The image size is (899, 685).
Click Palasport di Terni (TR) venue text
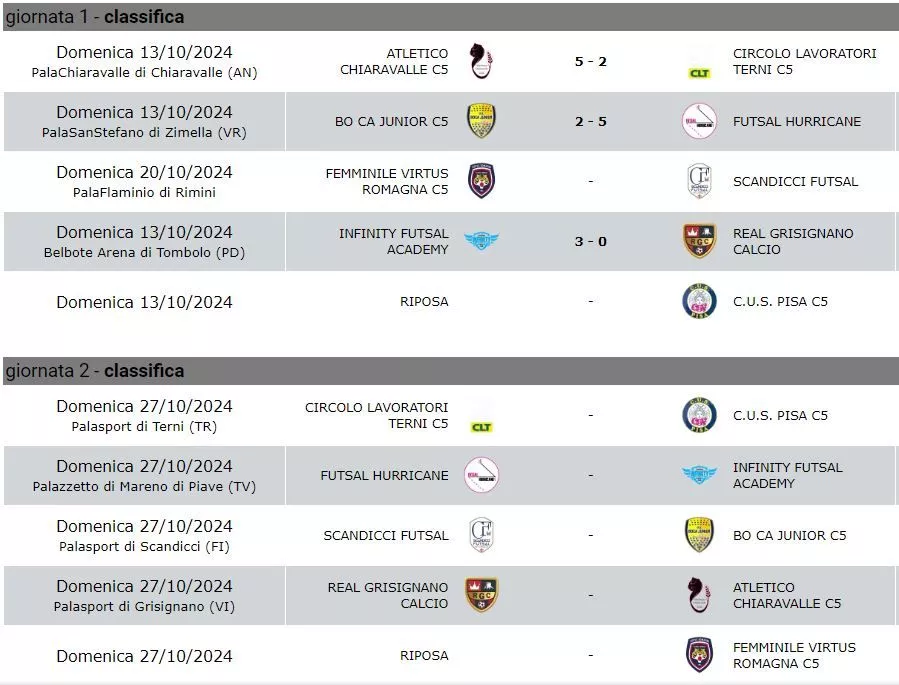click(x=144, y=426)
